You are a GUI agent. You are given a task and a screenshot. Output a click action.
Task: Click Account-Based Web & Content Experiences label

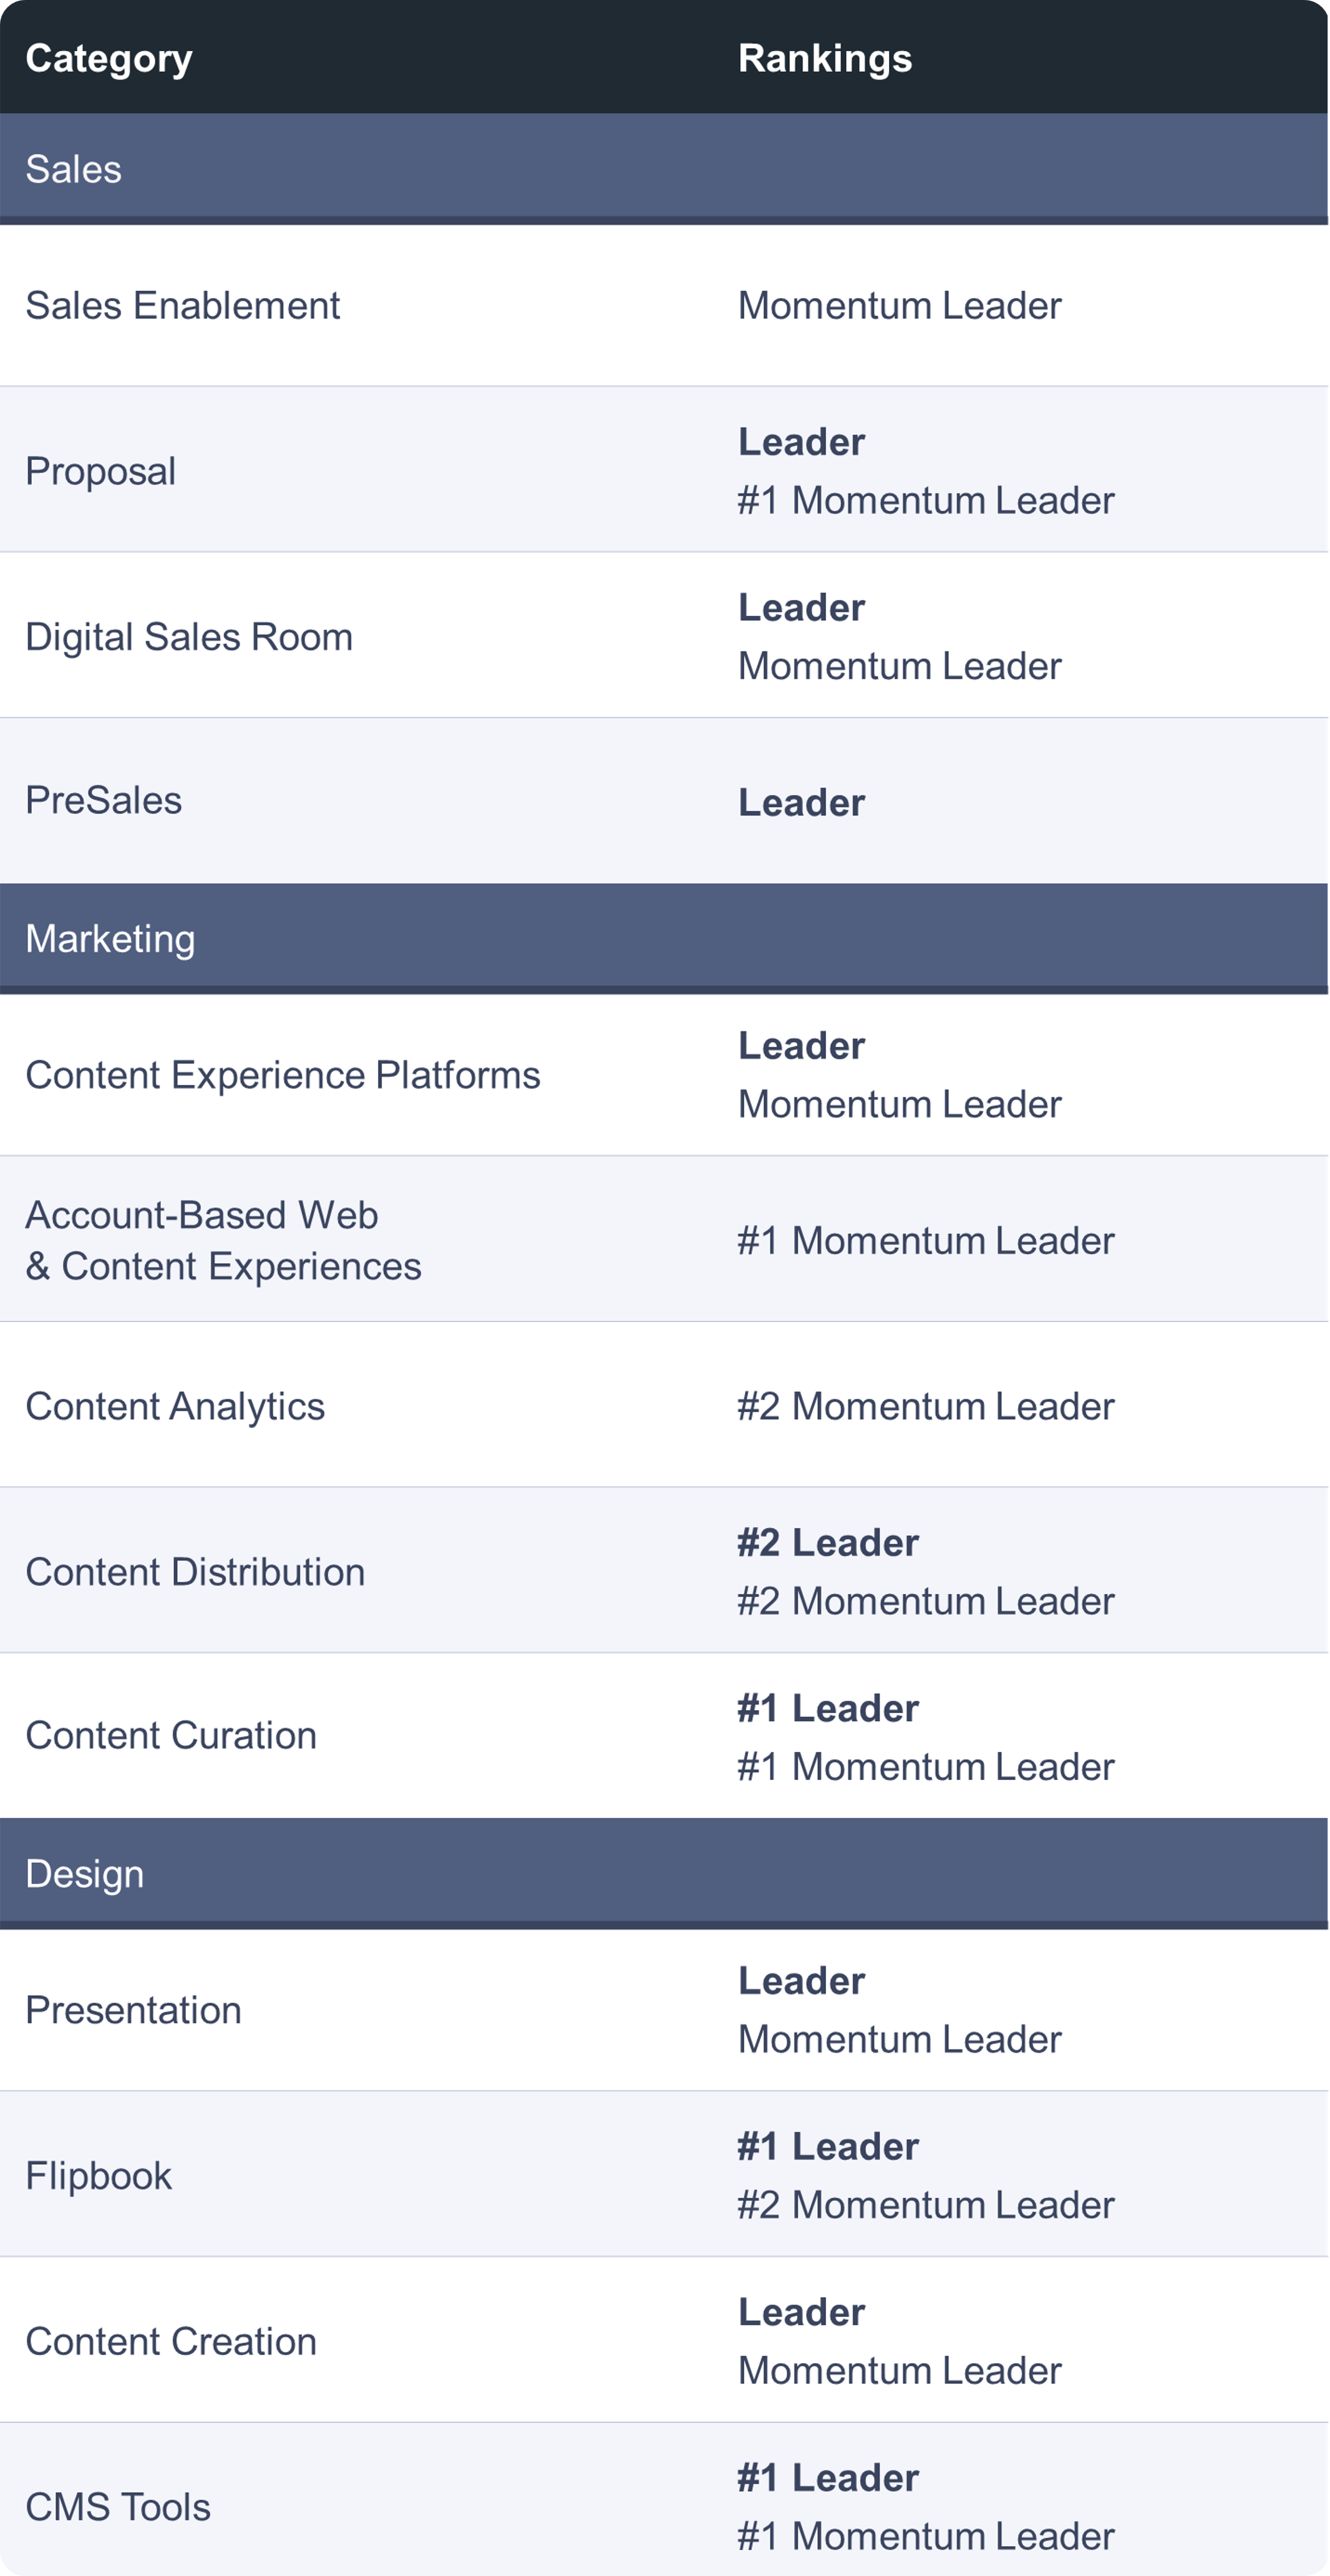[222, 1240]
